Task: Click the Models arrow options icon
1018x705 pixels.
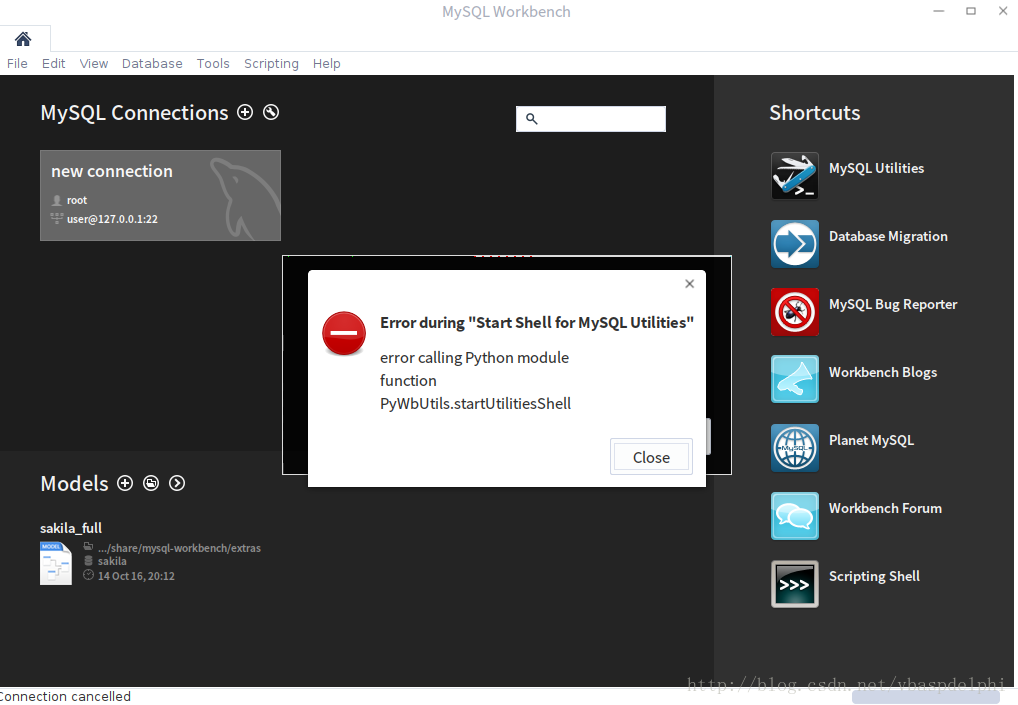Action: pos(177,483)
